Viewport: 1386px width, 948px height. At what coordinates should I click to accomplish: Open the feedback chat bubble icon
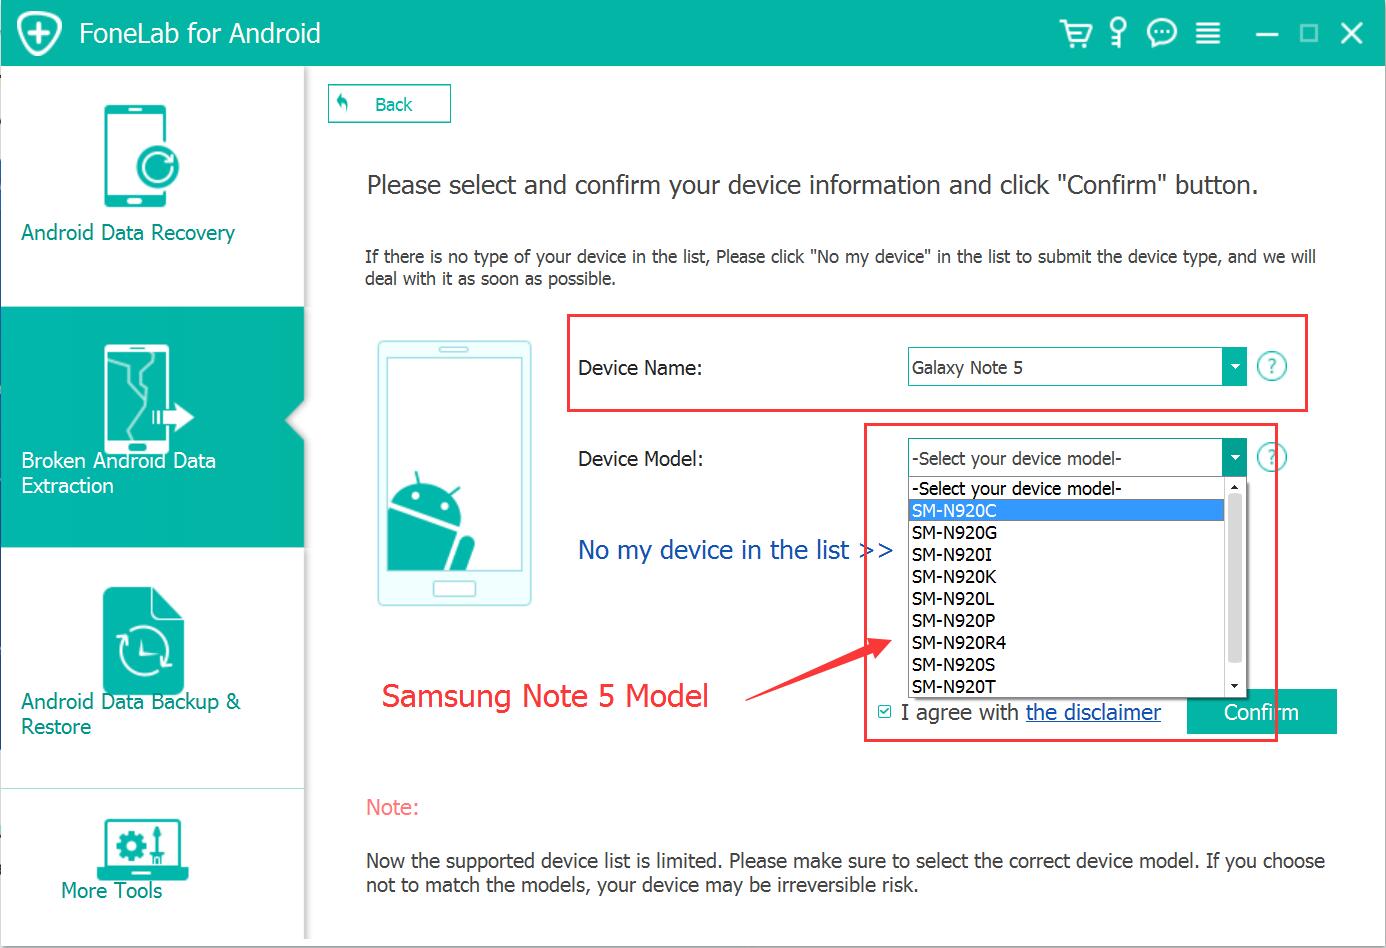[x=1161, y=33]
